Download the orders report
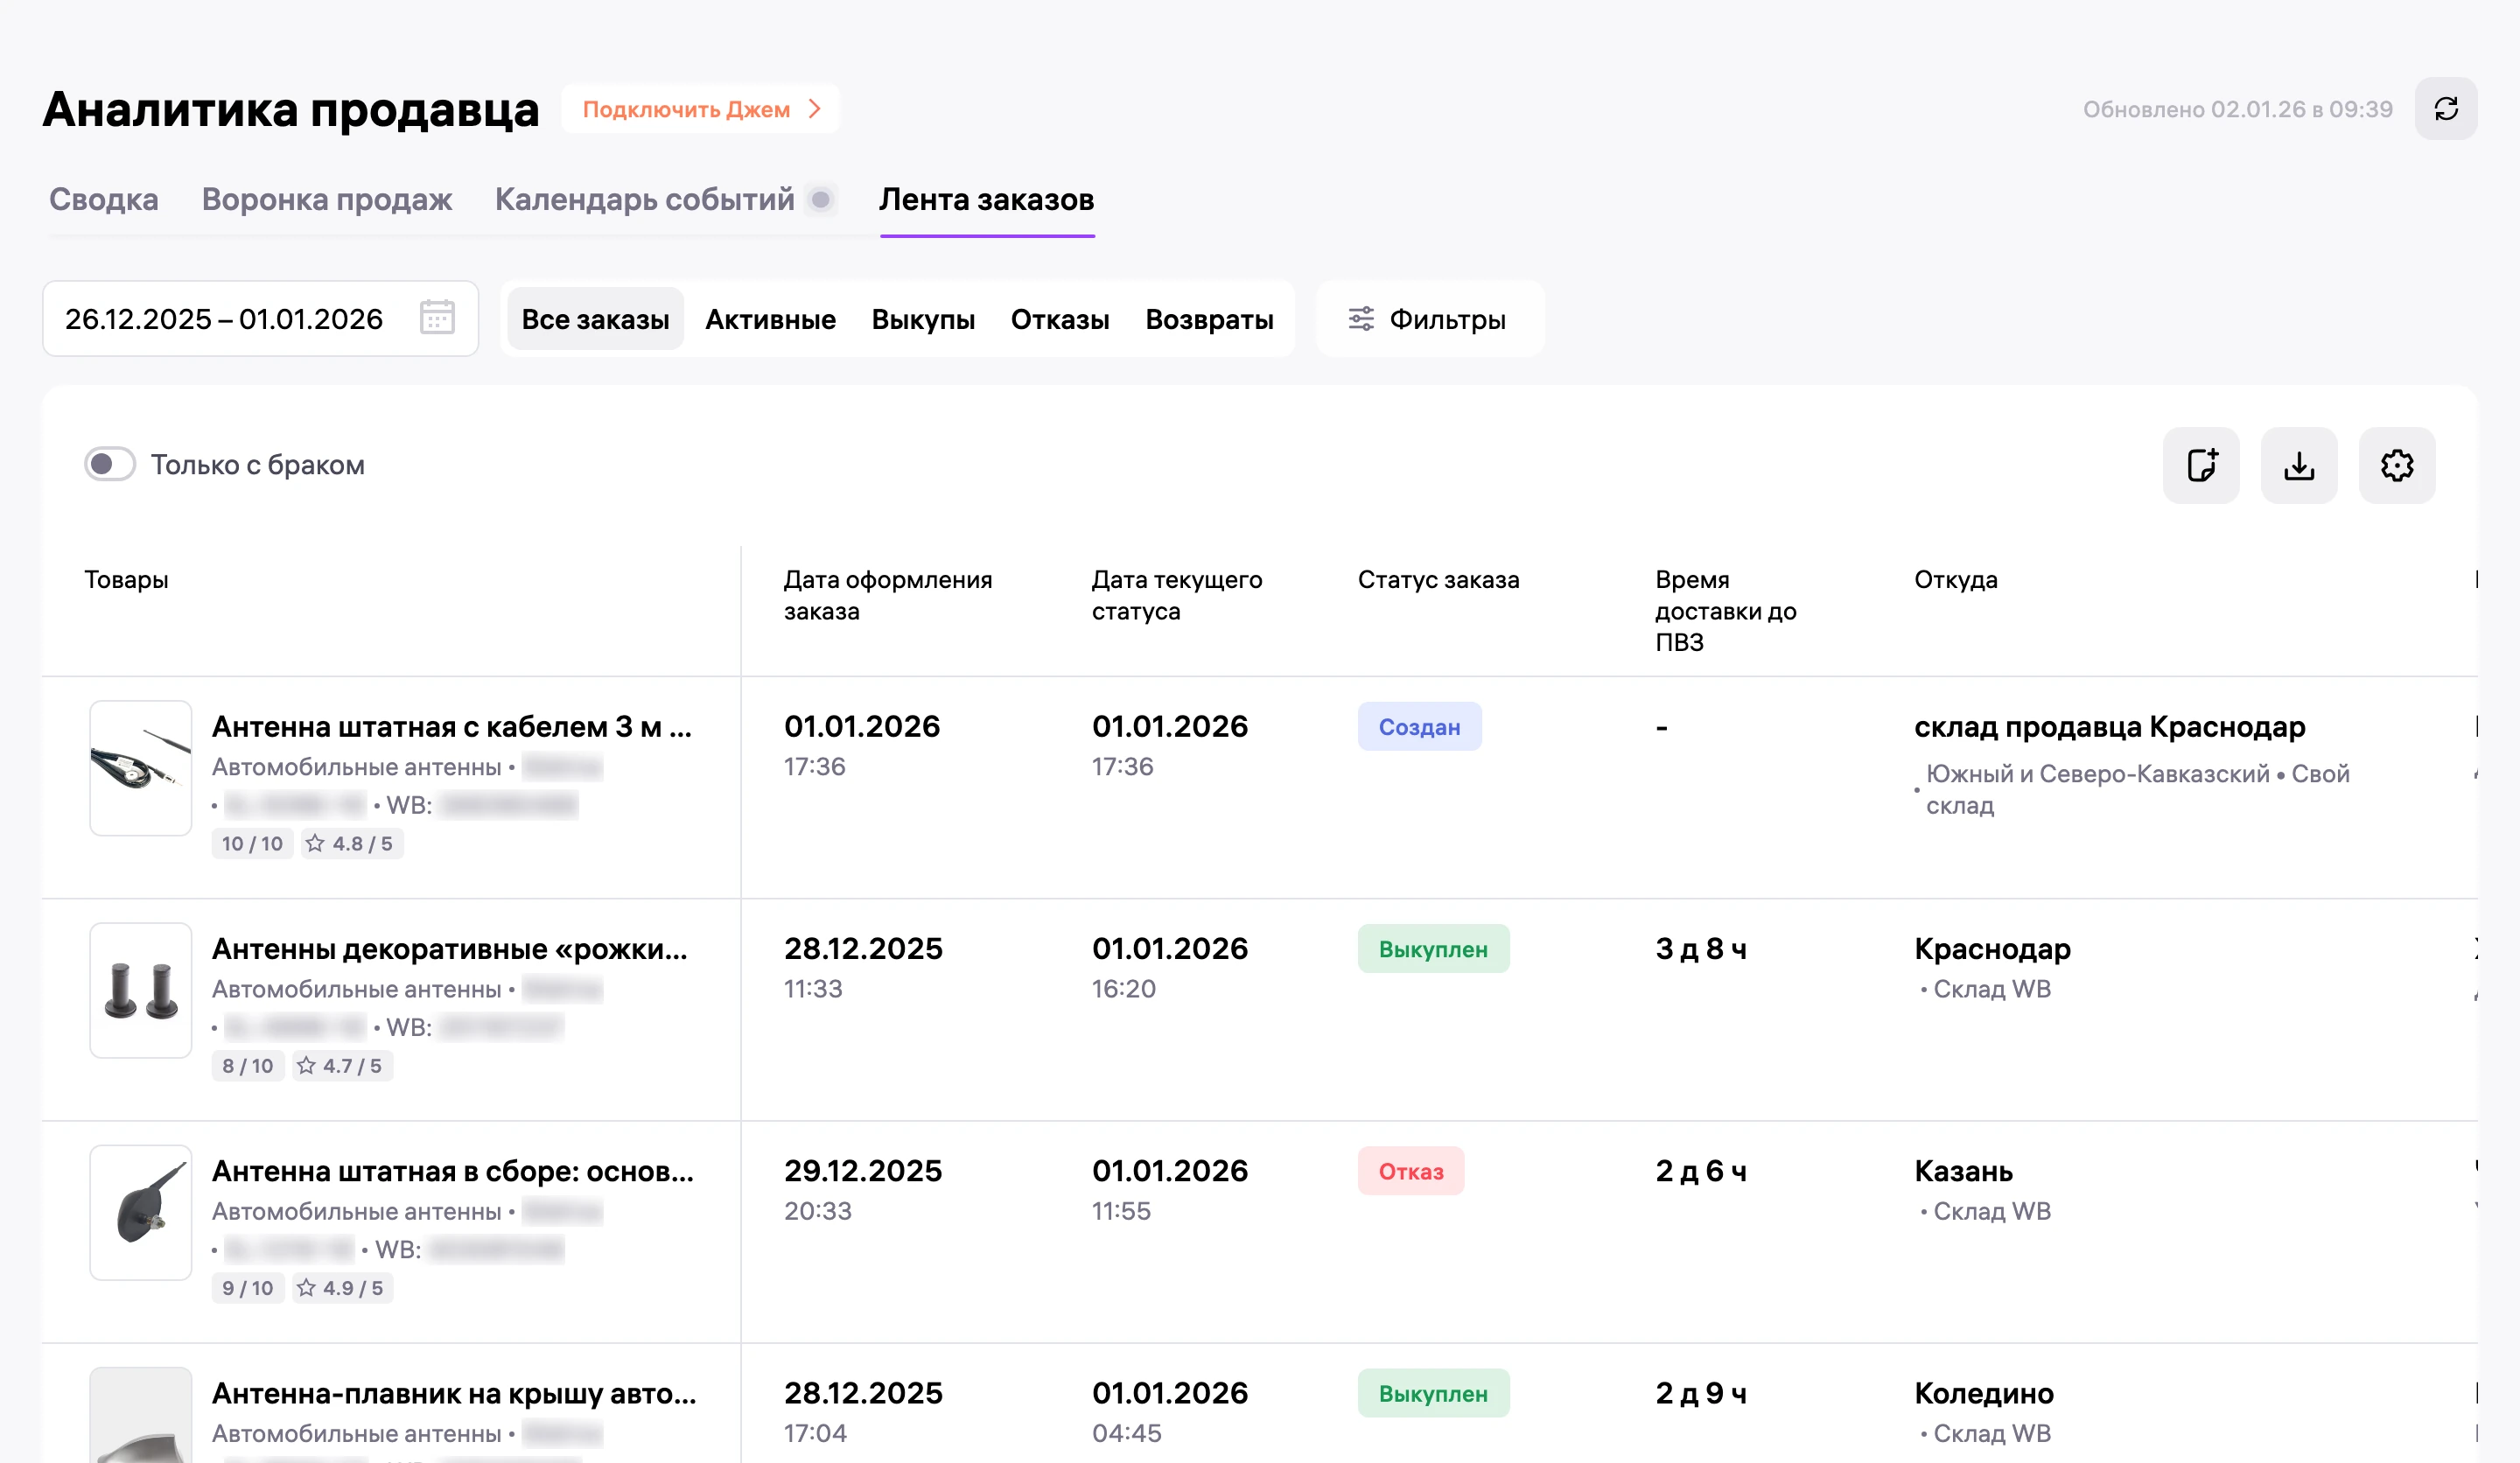Viewport: 2520px width, 1463px height. 2299,466
